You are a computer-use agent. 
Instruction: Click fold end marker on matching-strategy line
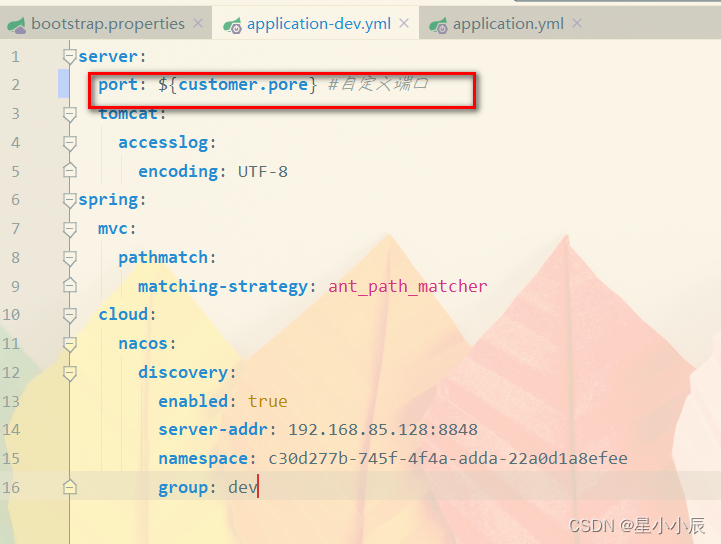coord(69,286)
